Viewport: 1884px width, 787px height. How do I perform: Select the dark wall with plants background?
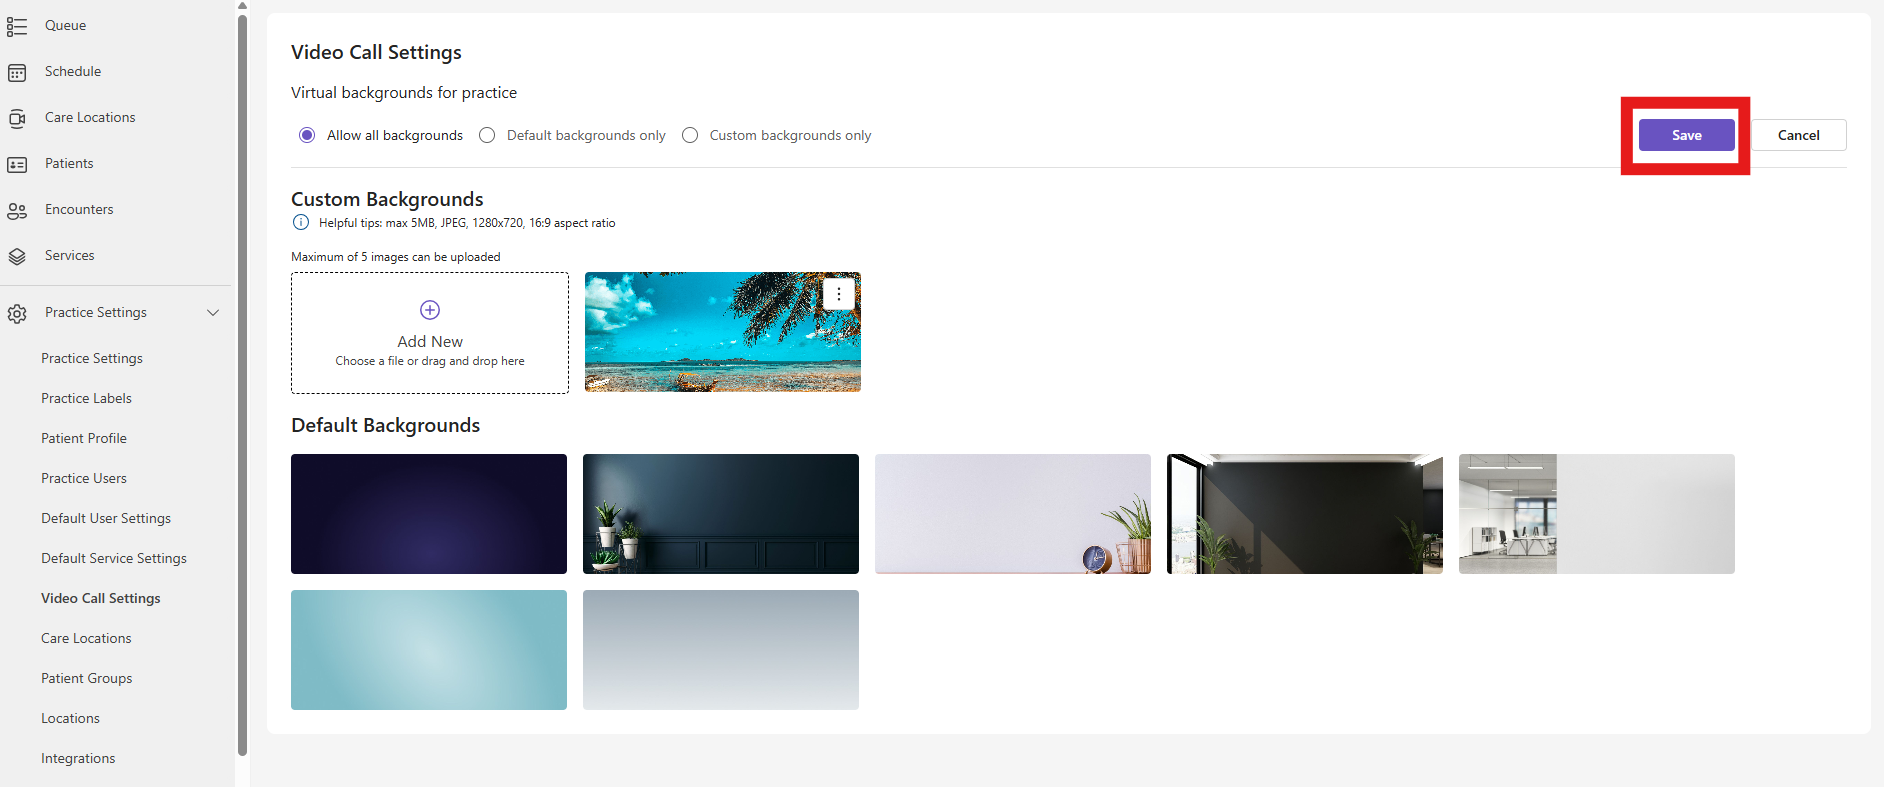pyautogui.click(x=721, y=514)
